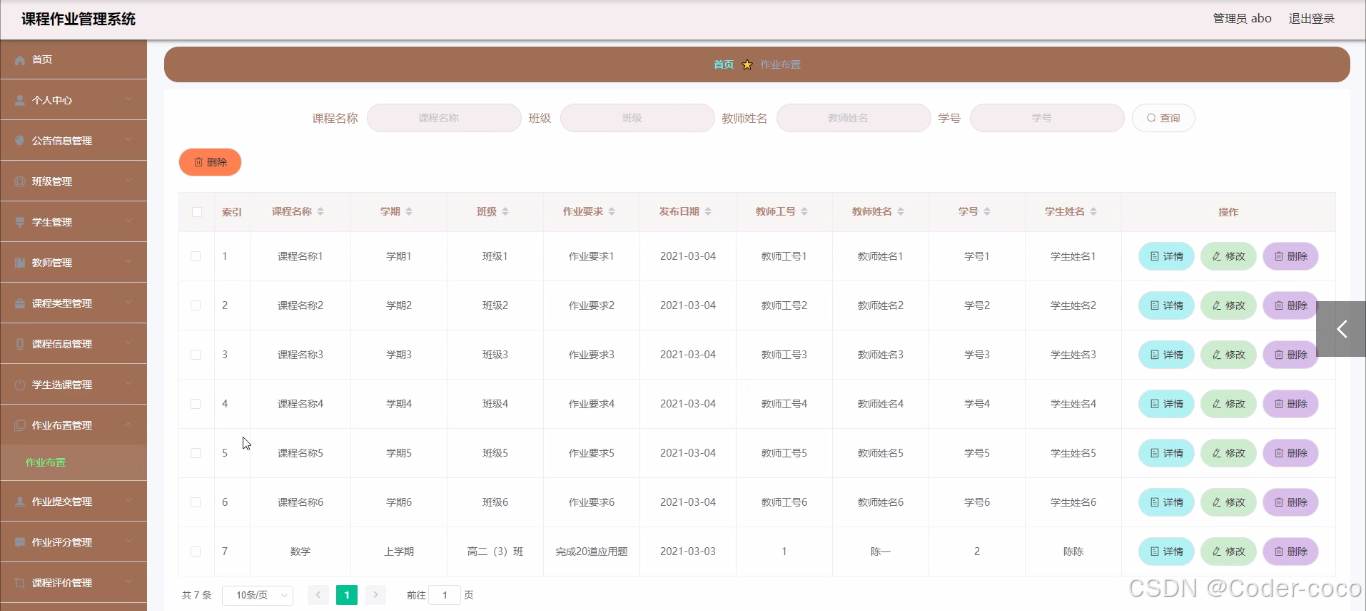Image resolution: width=1366 pixels, height=611 pixels.
Task: Click the chat icon beside 作业评分管理
Action: point(20,542)
